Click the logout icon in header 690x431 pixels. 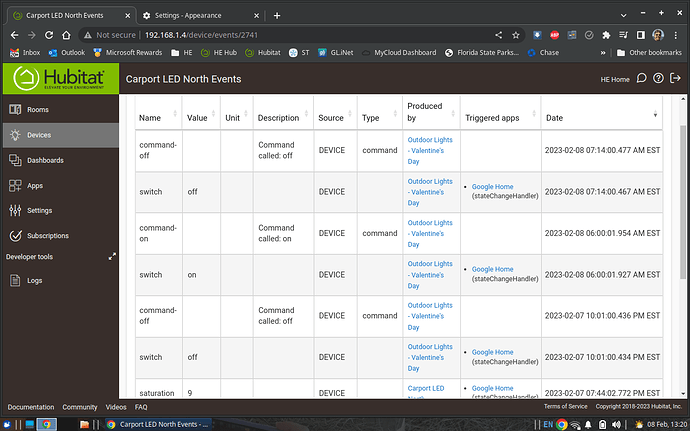coord(675,78)
